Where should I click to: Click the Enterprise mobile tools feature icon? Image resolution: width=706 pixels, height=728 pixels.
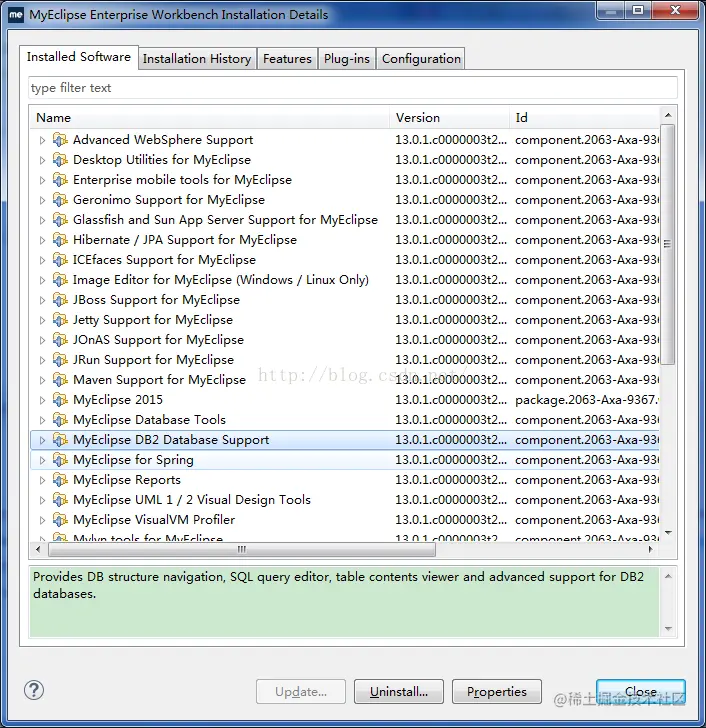click(60, 180)
